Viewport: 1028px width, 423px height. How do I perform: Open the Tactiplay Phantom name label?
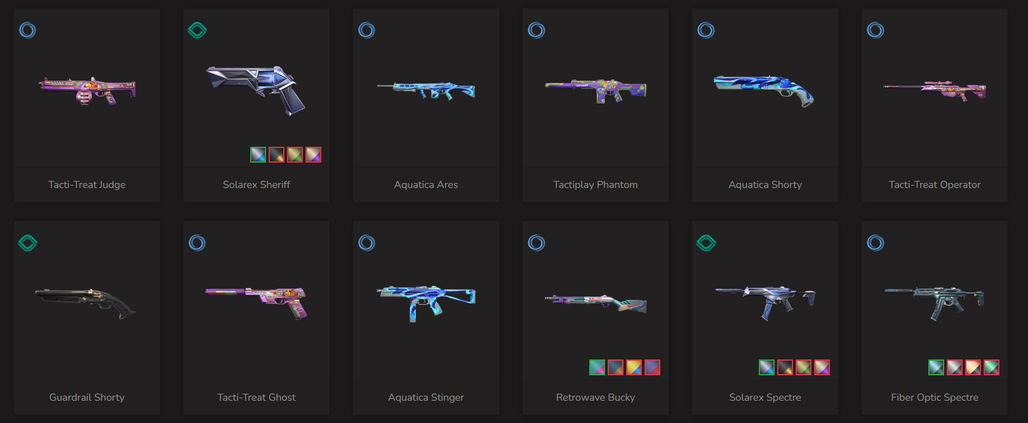(x=595, y=185)
